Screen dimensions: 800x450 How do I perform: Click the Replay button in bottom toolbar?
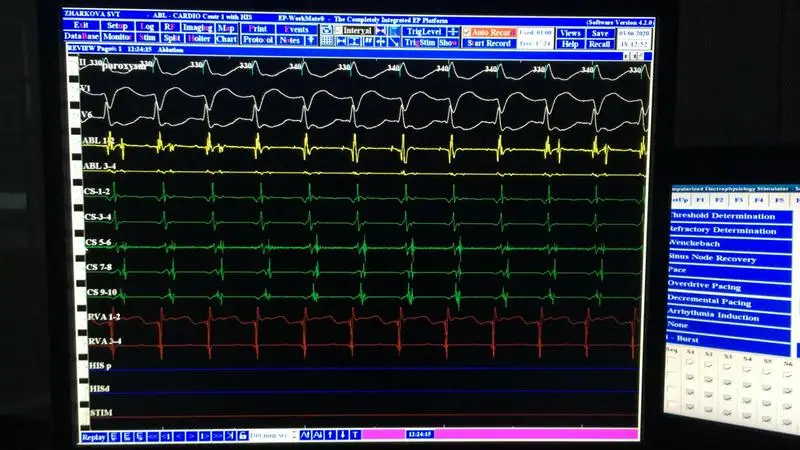coord(93,435)
